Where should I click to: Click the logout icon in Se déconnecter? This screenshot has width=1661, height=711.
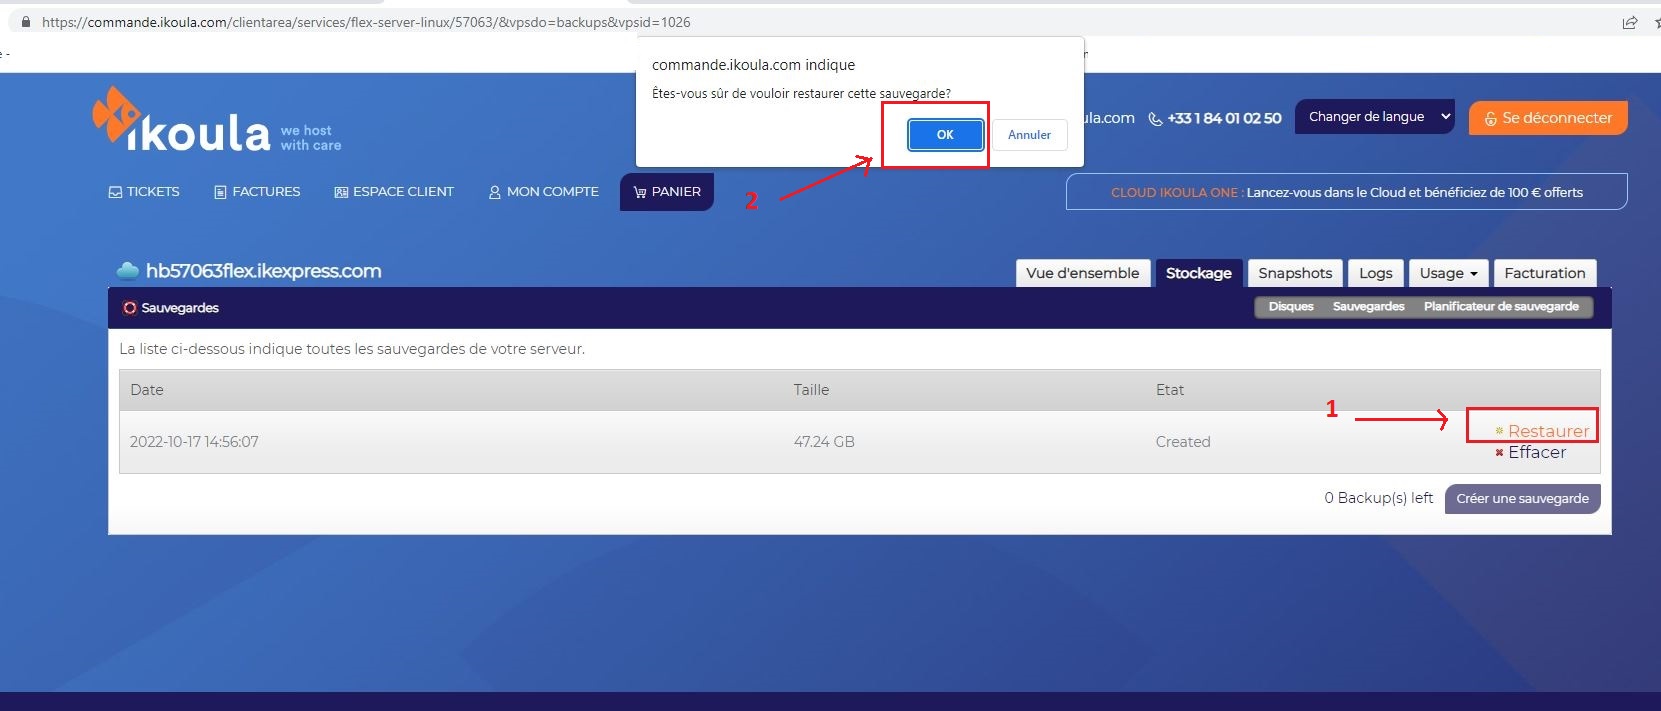click(x=1490, y=118)
